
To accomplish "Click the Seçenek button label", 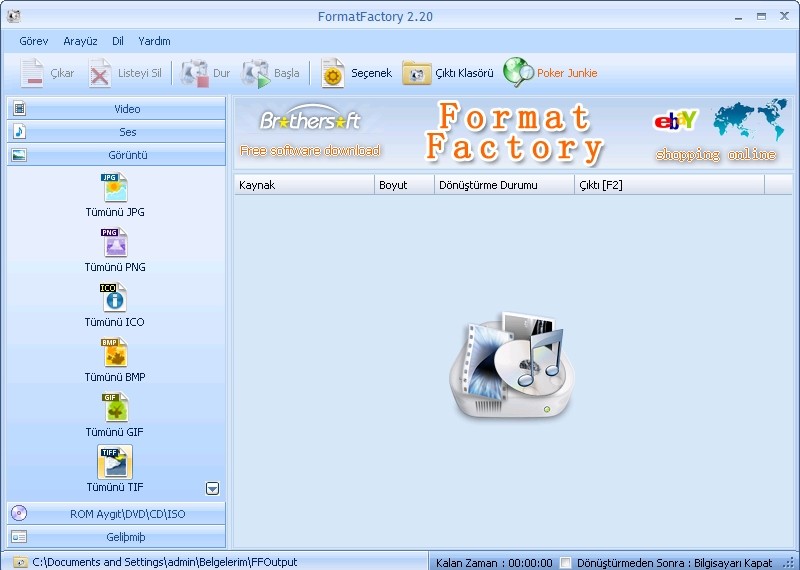I will [371, 73].
